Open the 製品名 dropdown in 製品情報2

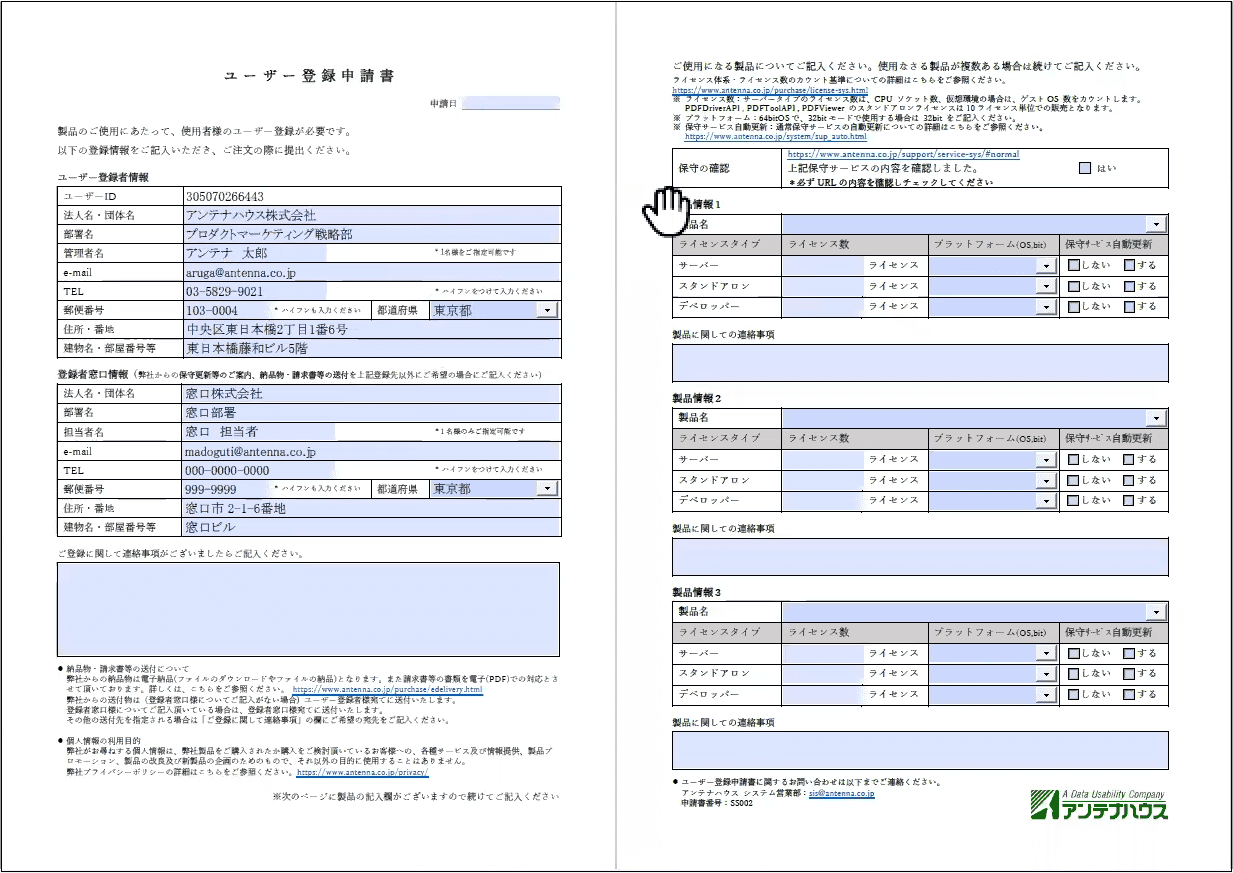[1157, 419]
